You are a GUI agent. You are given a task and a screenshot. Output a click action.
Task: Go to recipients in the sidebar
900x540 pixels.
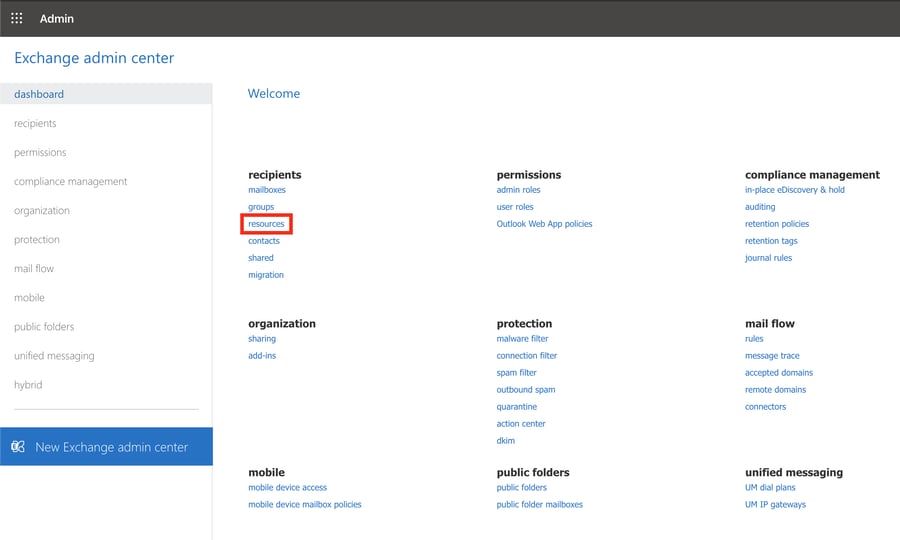point(35,123)
